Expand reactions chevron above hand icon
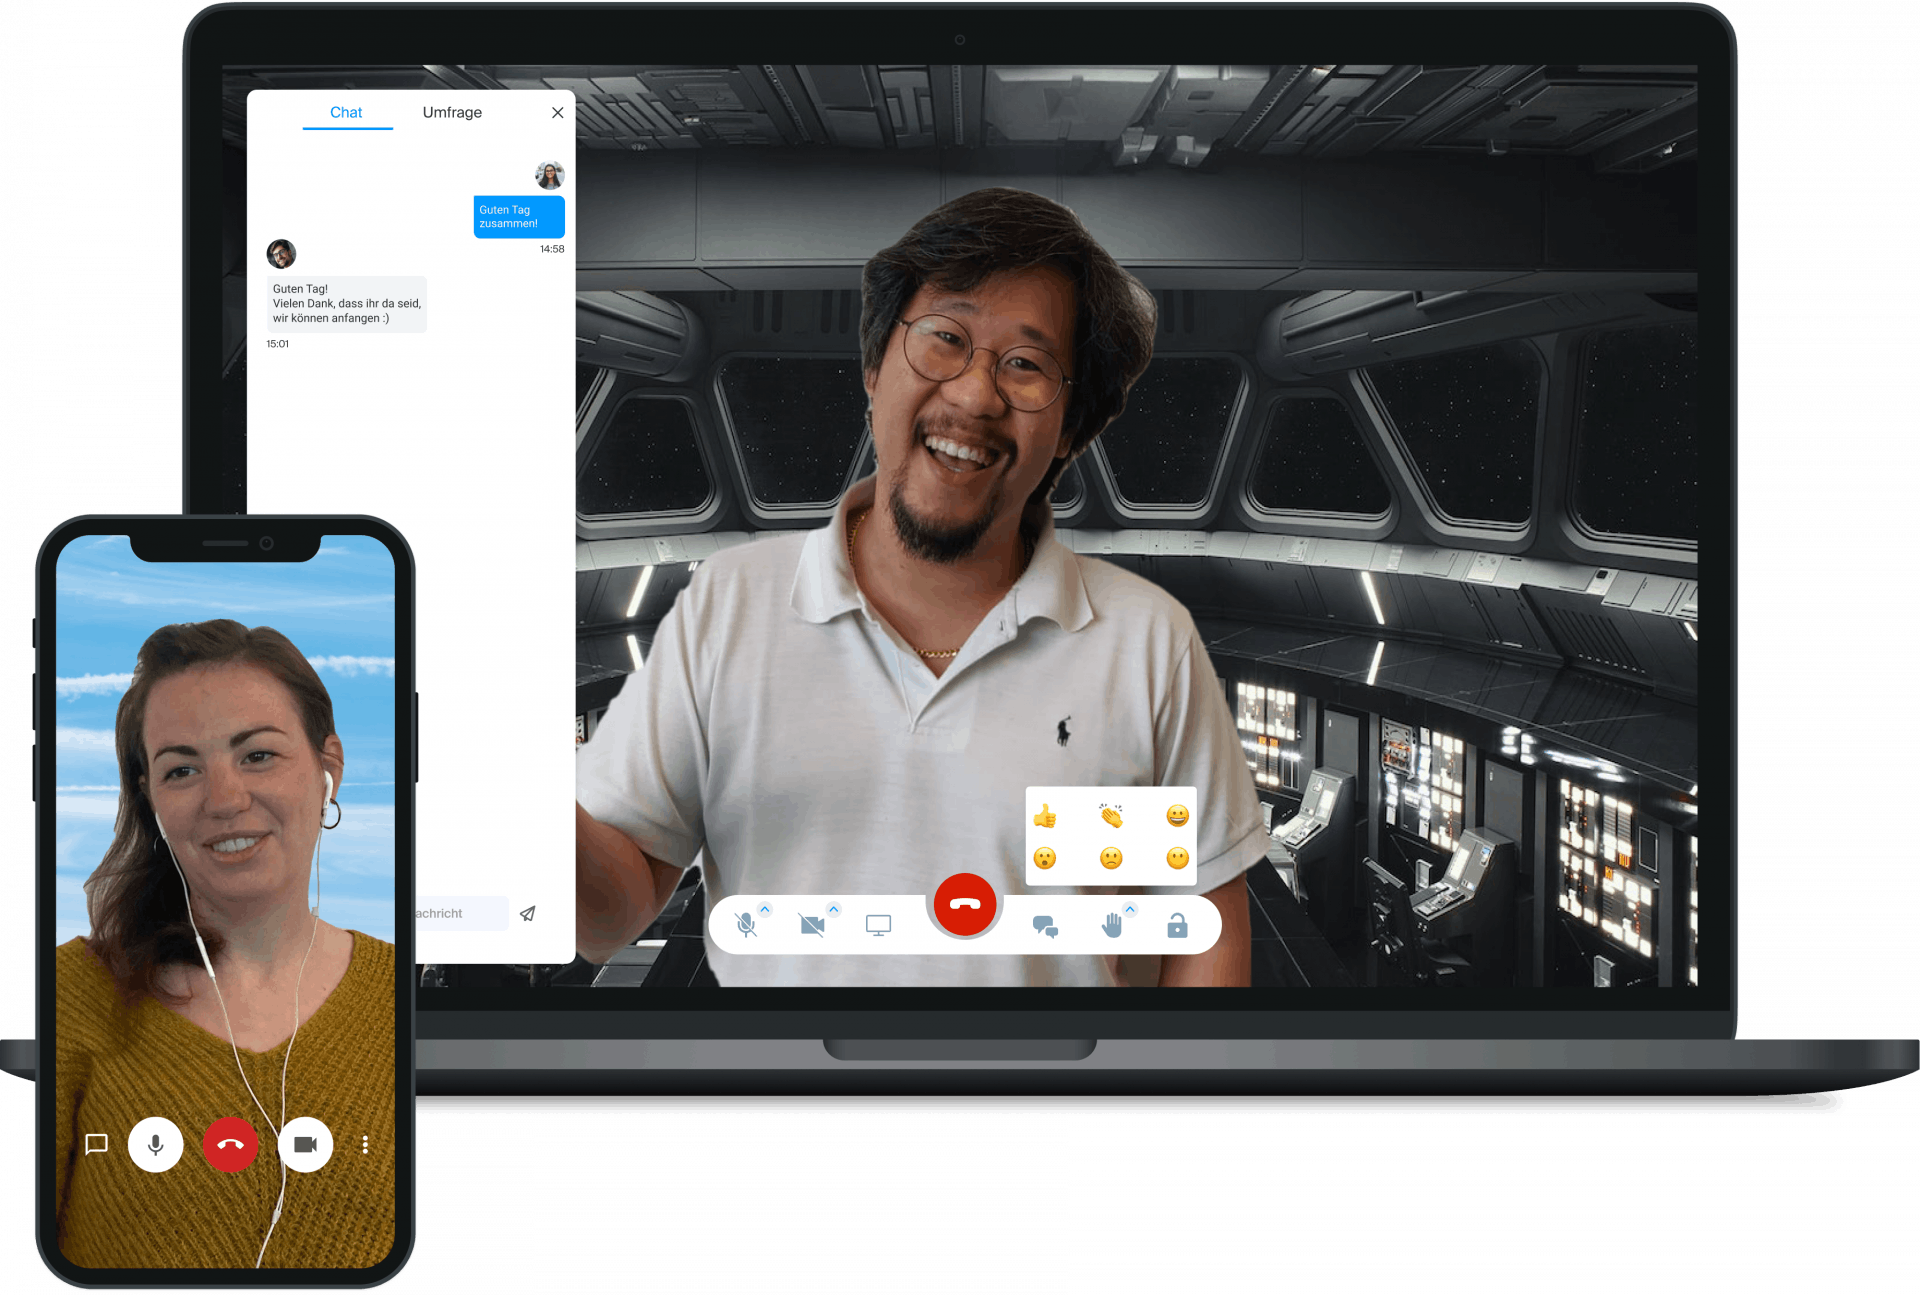This screenshot has width=1920, height=1295. 1130,909
